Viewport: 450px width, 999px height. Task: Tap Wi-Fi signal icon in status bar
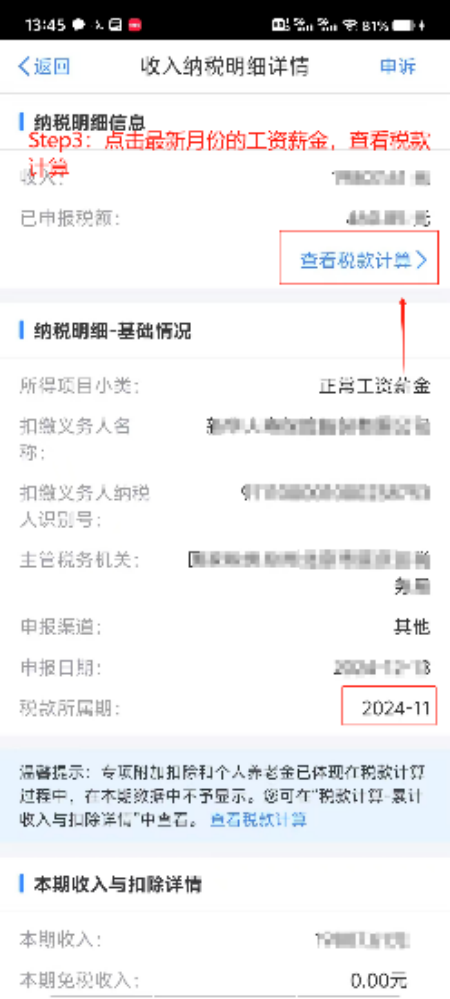point(349,25)
